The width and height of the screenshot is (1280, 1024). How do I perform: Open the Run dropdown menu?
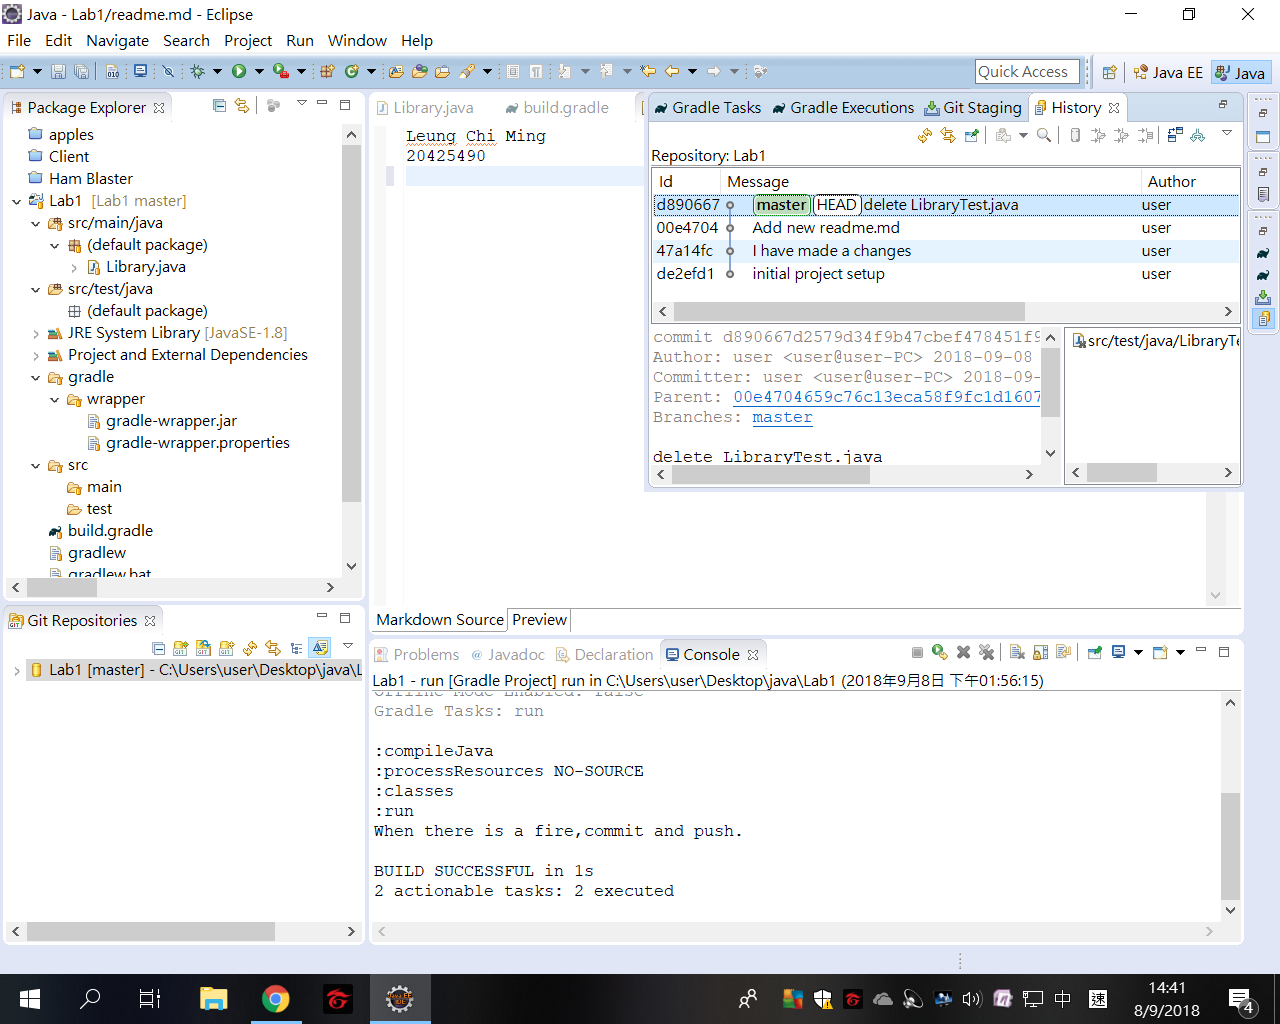coord(258,71)
